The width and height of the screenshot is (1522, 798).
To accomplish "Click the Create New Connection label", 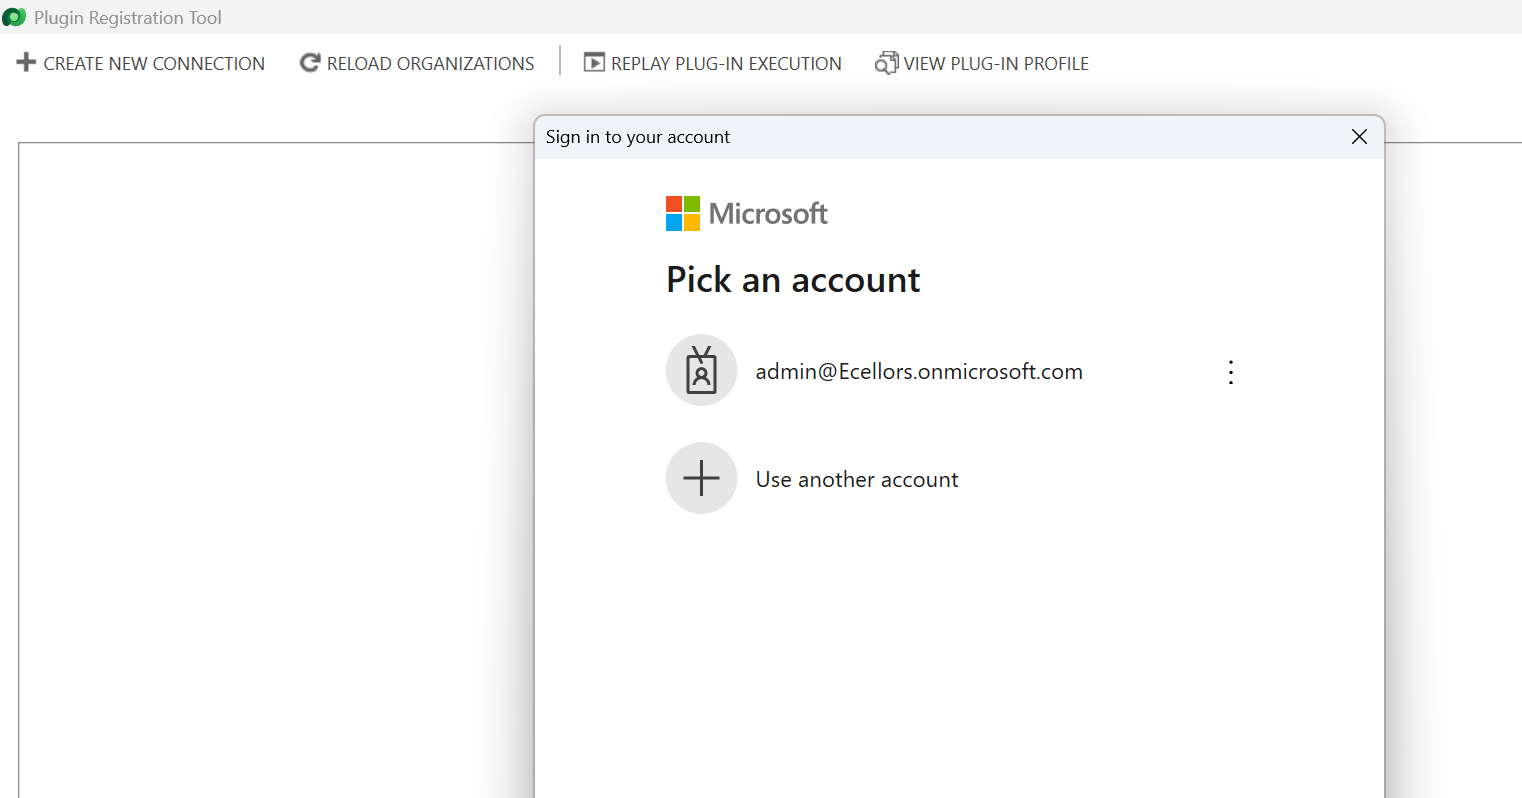I will (154, 64).
